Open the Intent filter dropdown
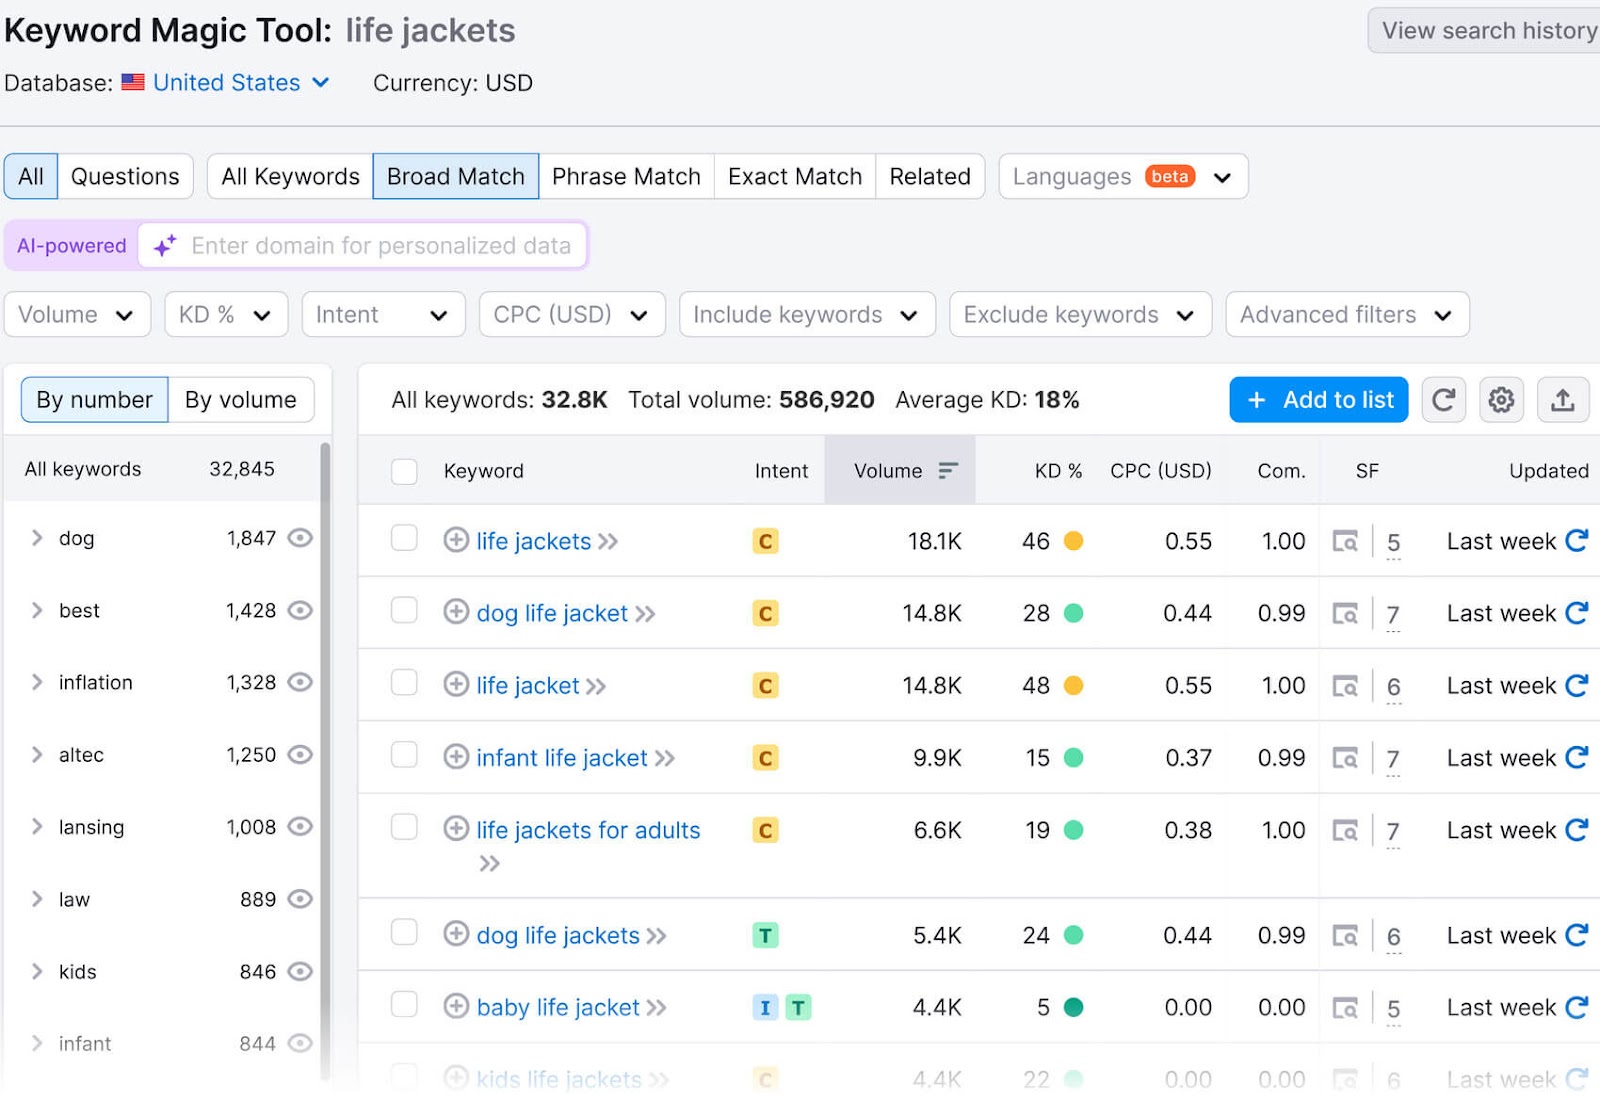 pos(383,314)
